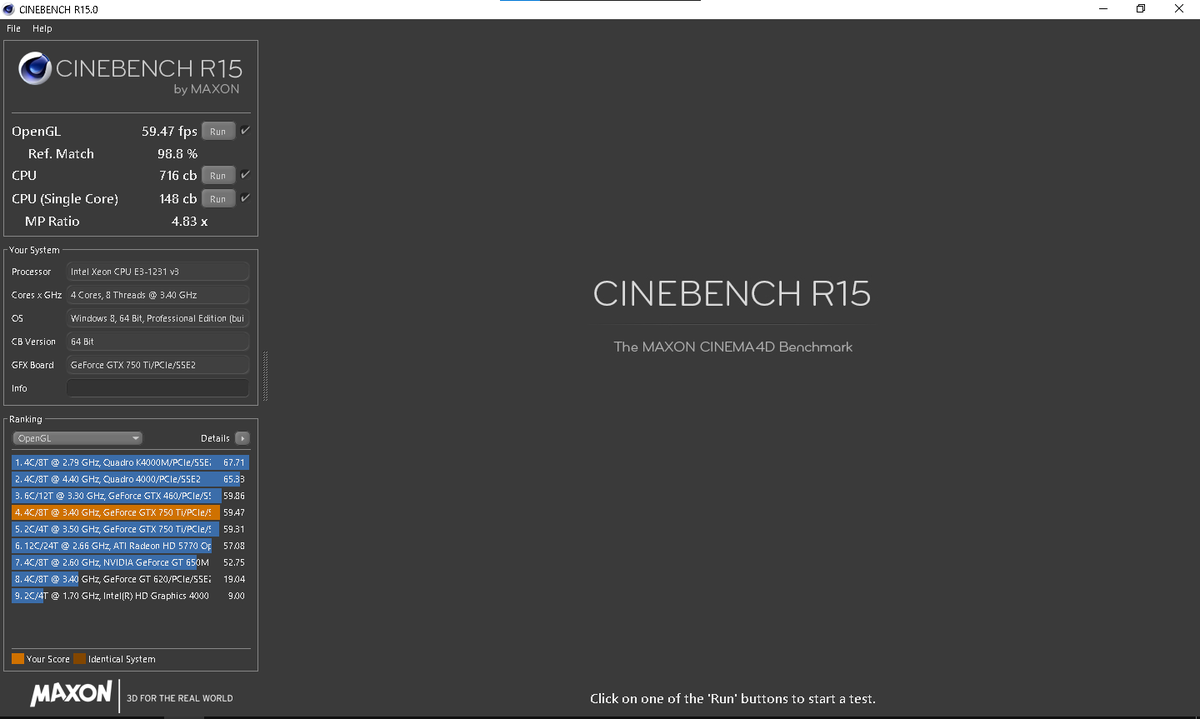The width and height of the screenshot is (1200, 719).
Task: Click the CPU 716 cb score value
Action: pos(178,175)
